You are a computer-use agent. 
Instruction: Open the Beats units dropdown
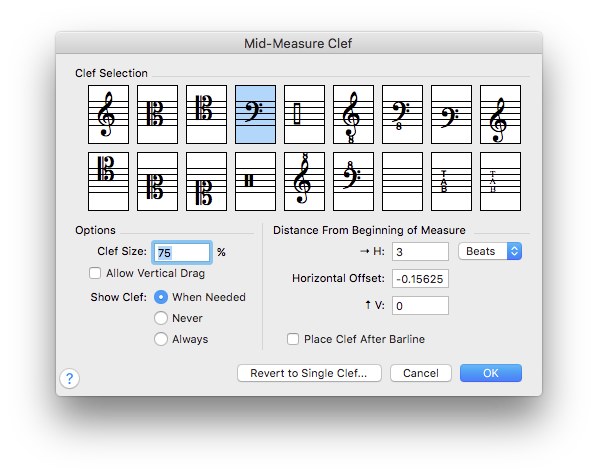click(x=490, y=251)
